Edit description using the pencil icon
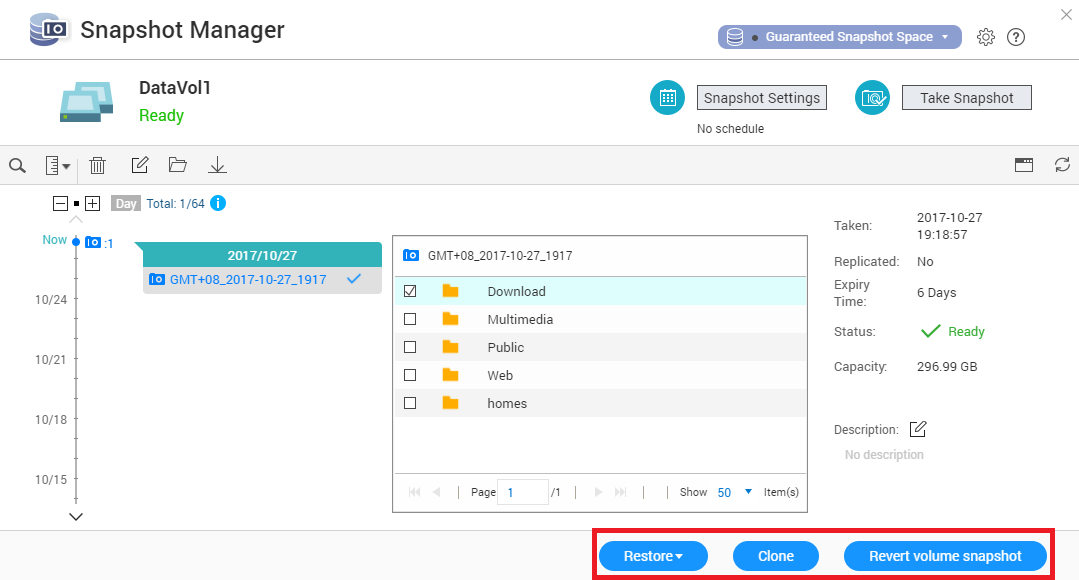 click(x=918, y=429)
